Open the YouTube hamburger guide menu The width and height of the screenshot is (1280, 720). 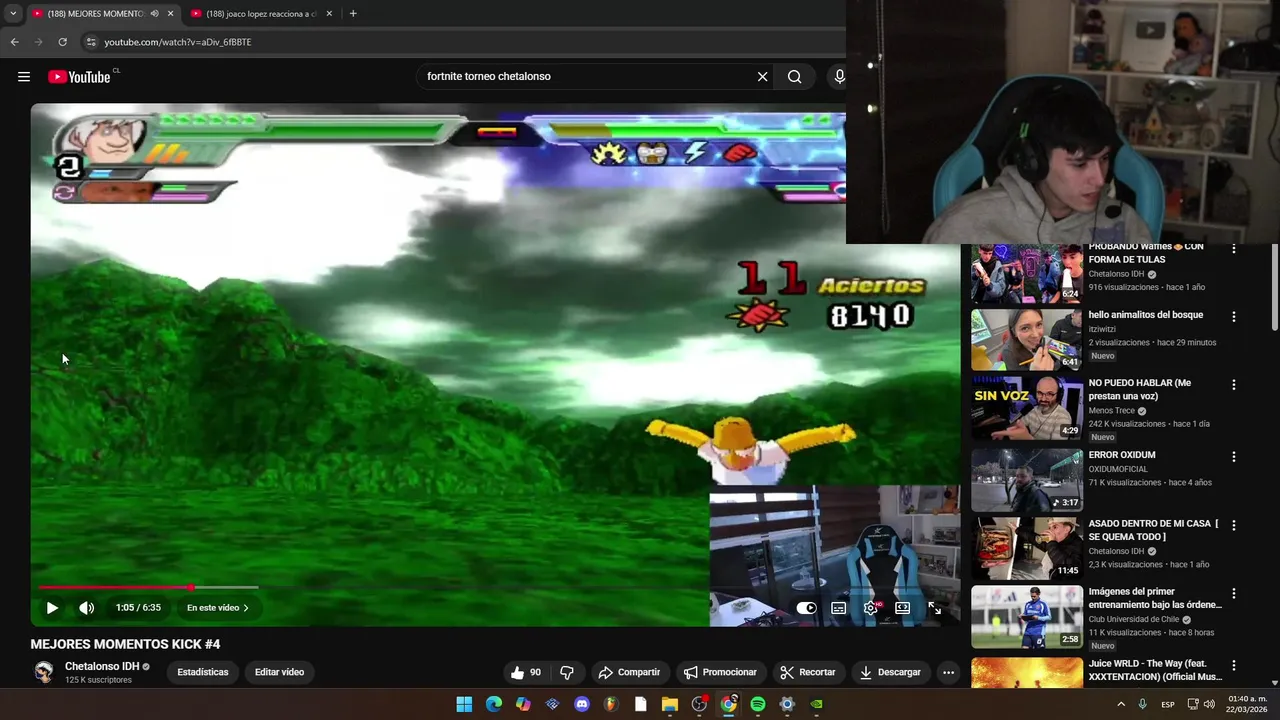click(24, 77)
